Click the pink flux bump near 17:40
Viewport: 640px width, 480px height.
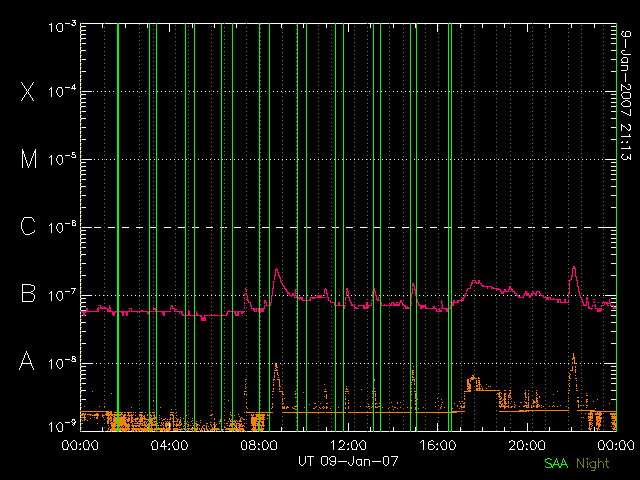tap(476, 281)
